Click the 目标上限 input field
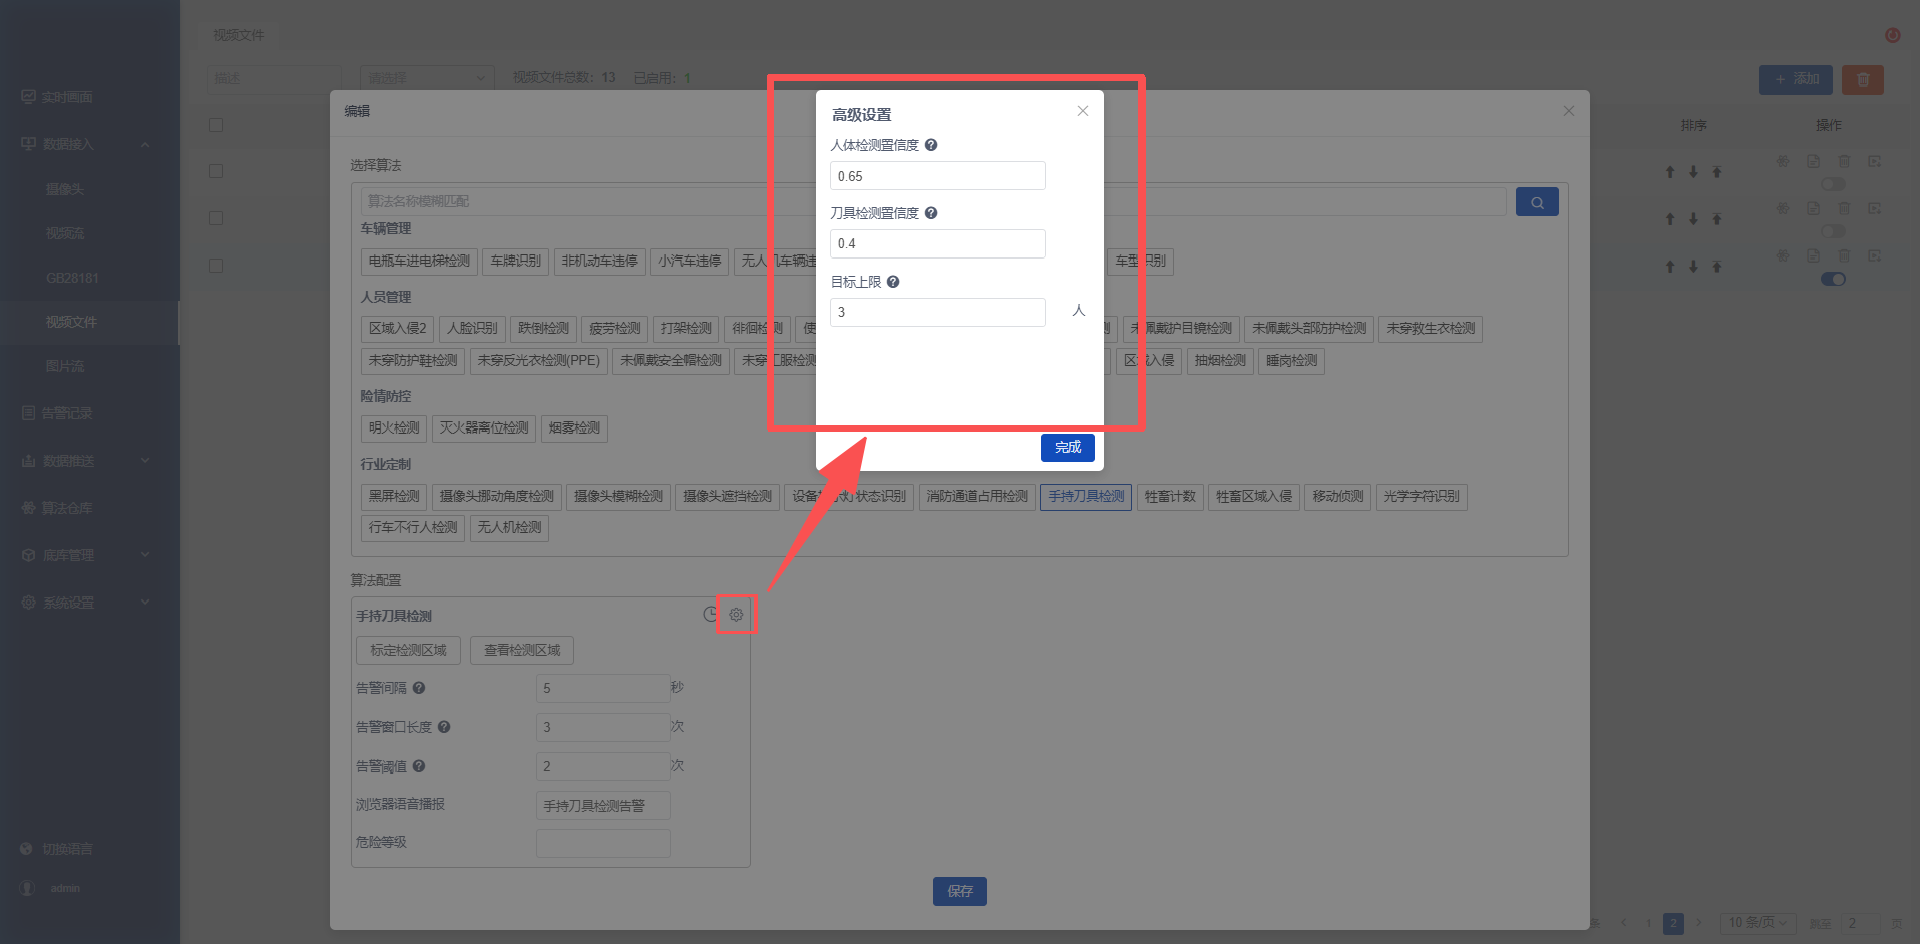 [x=938, y=312]
